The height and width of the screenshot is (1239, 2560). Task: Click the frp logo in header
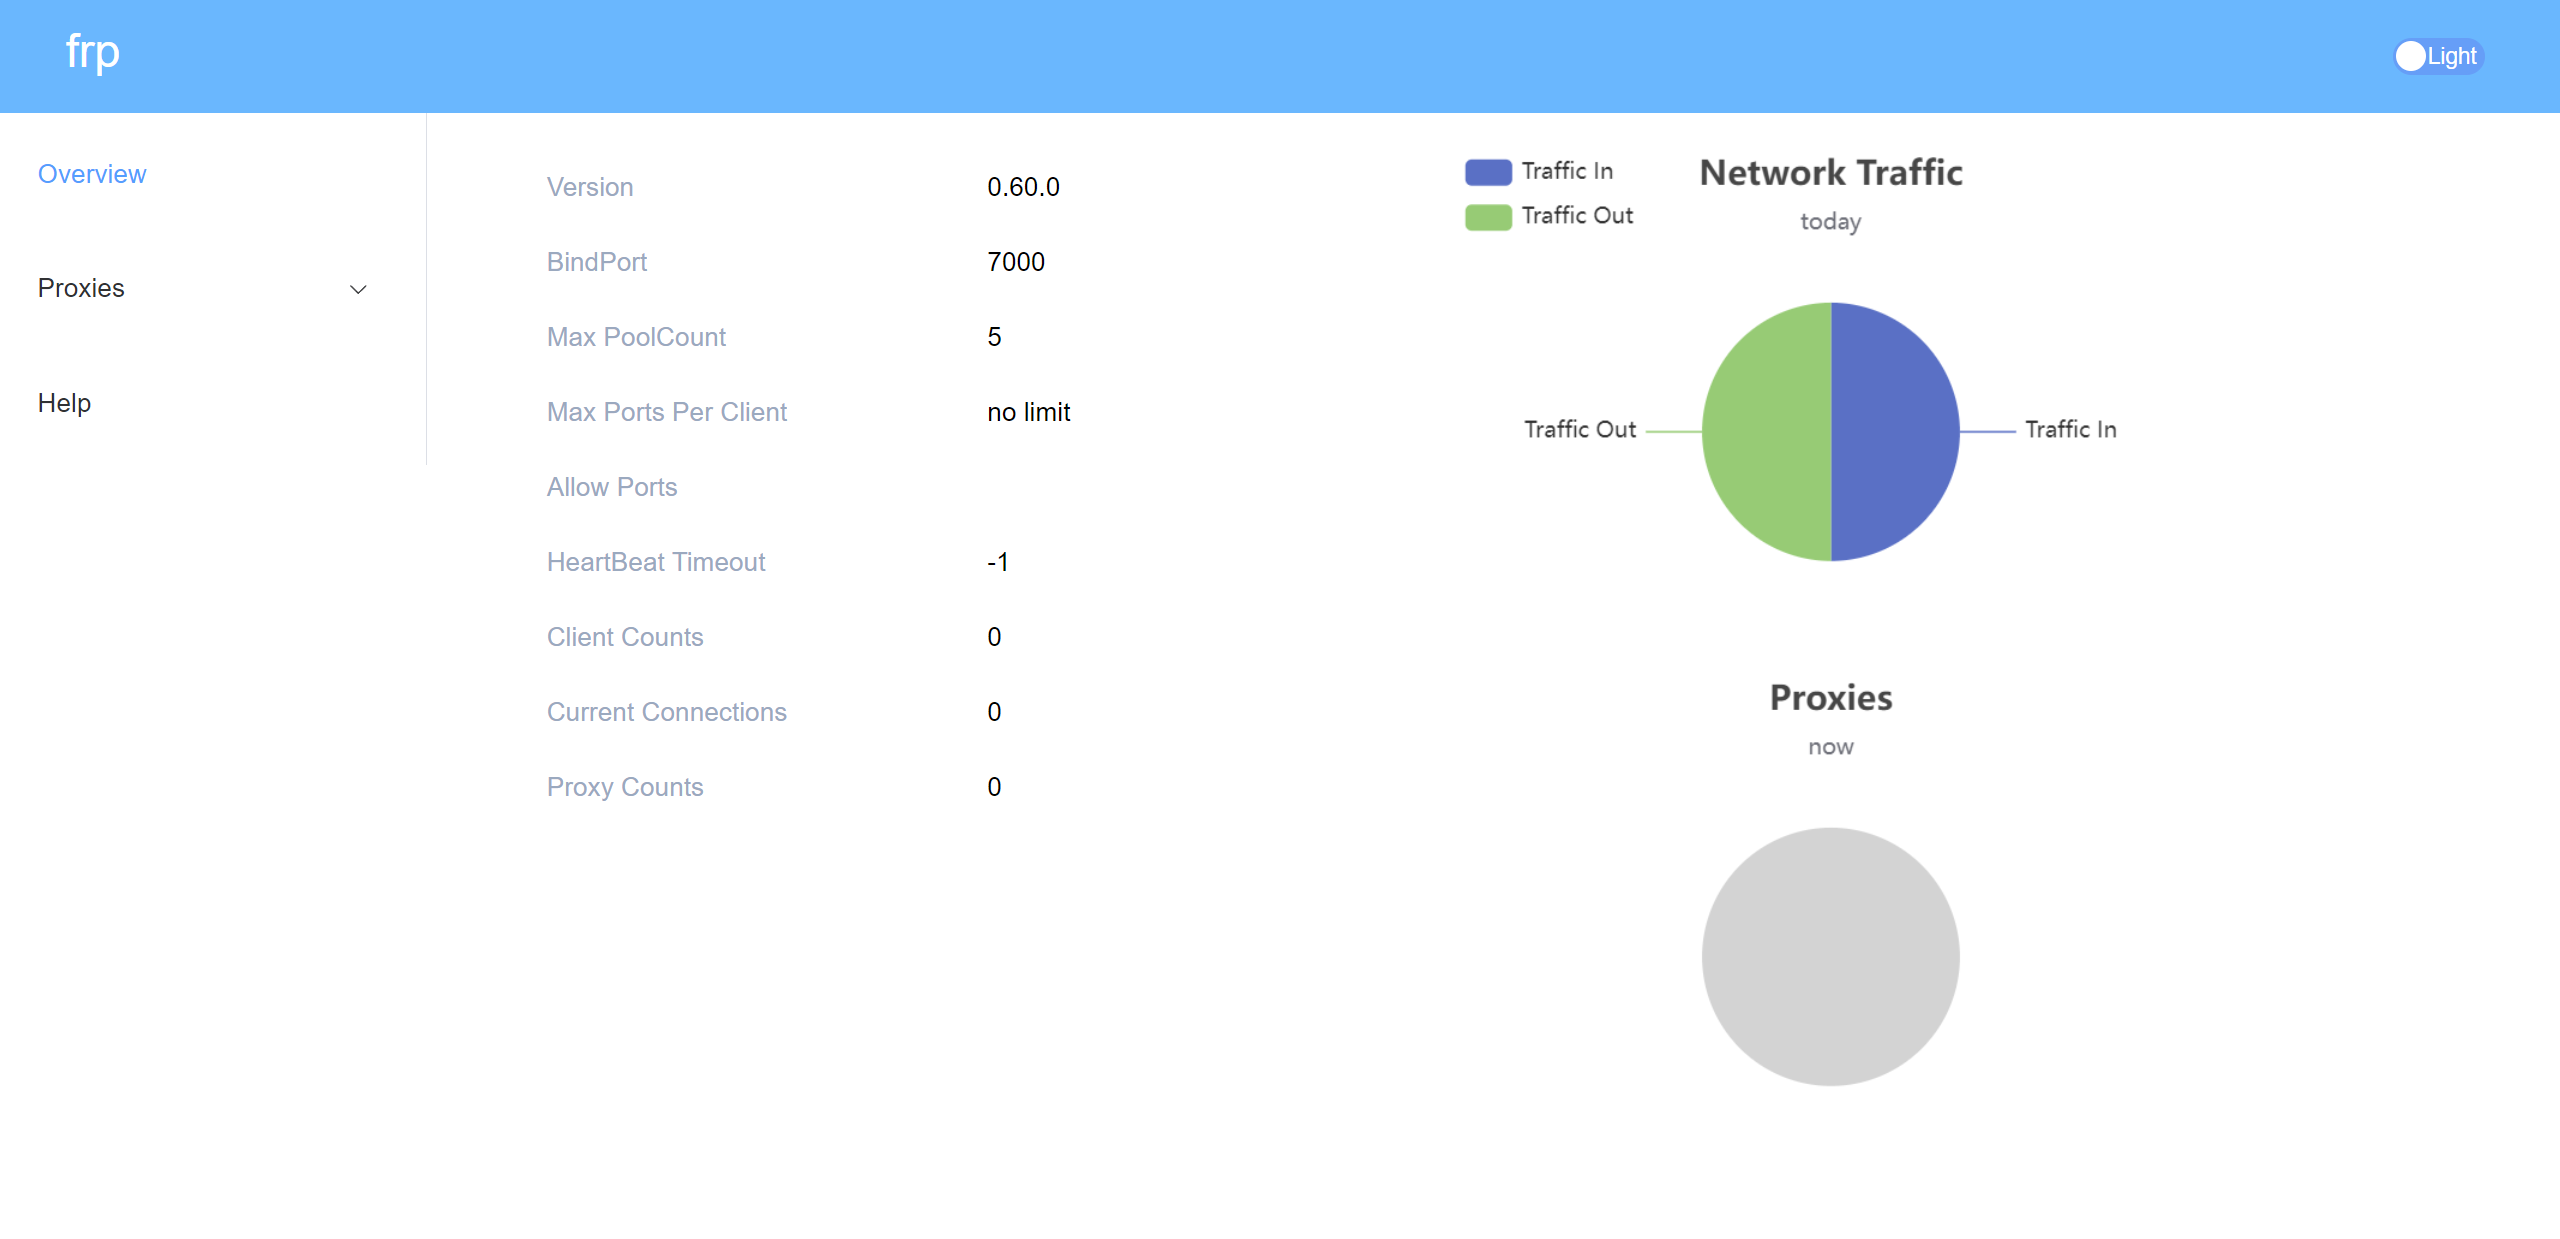coord(92,53)
